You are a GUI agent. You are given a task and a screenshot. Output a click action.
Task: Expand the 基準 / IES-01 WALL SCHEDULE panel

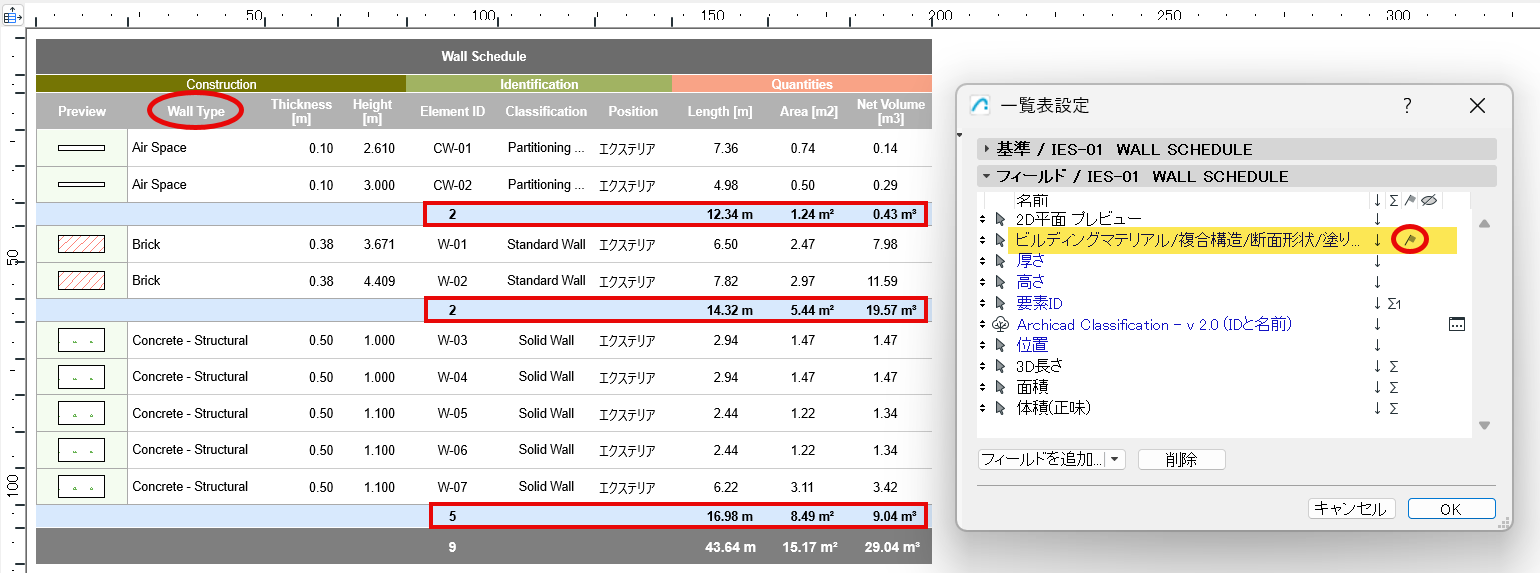[x=1237, y=149]
